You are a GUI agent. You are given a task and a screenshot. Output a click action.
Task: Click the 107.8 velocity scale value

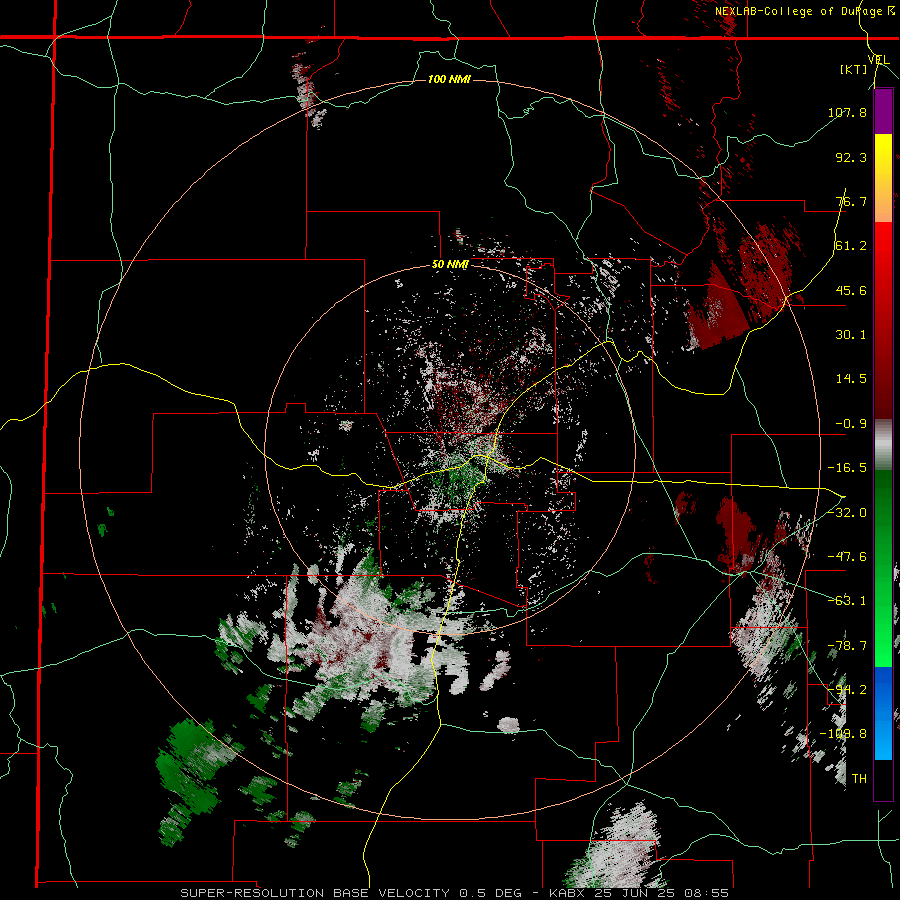(x=847, y=112)
